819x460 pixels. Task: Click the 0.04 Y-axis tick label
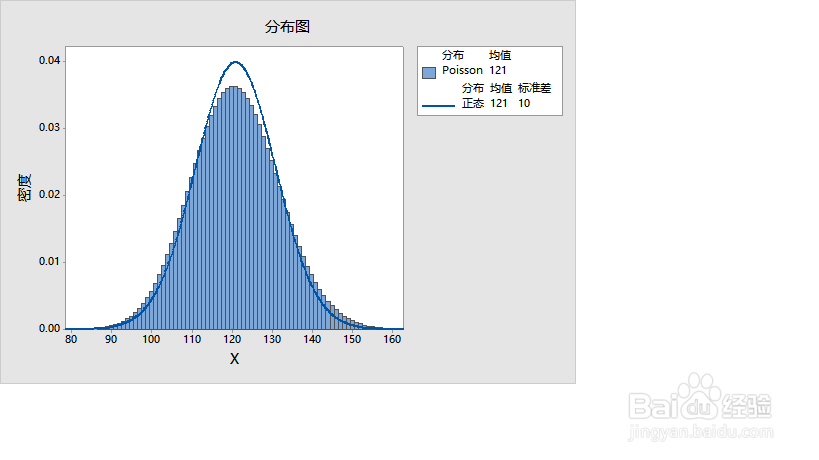tap(49, 61)
